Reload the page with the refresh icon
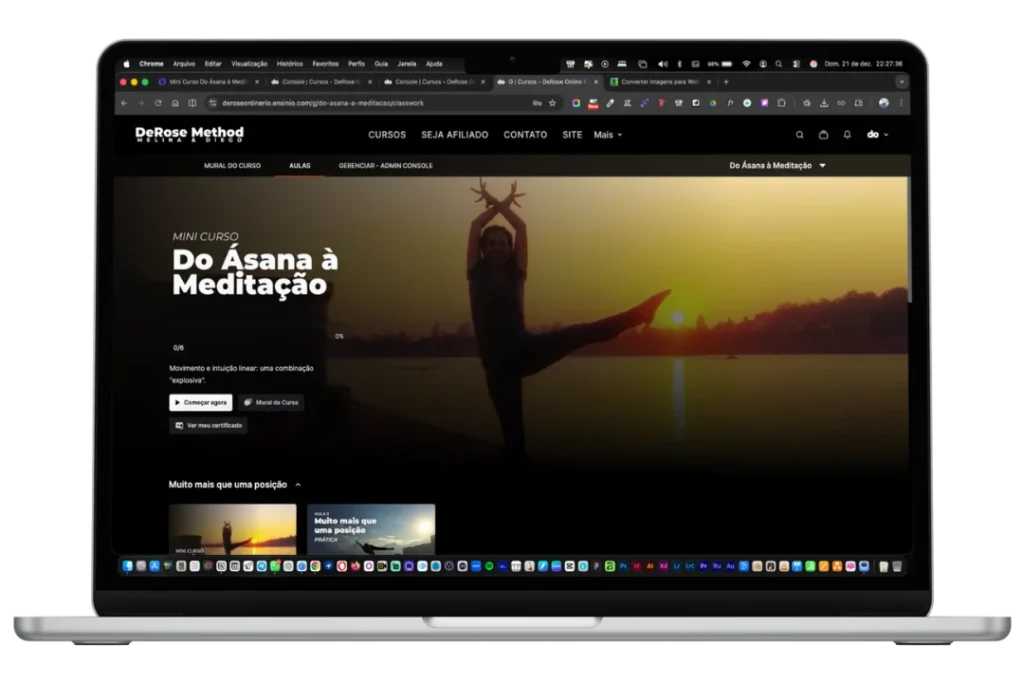Image resolution: width=1024 pixels, height=683 pixels. [x=158, y=103]
